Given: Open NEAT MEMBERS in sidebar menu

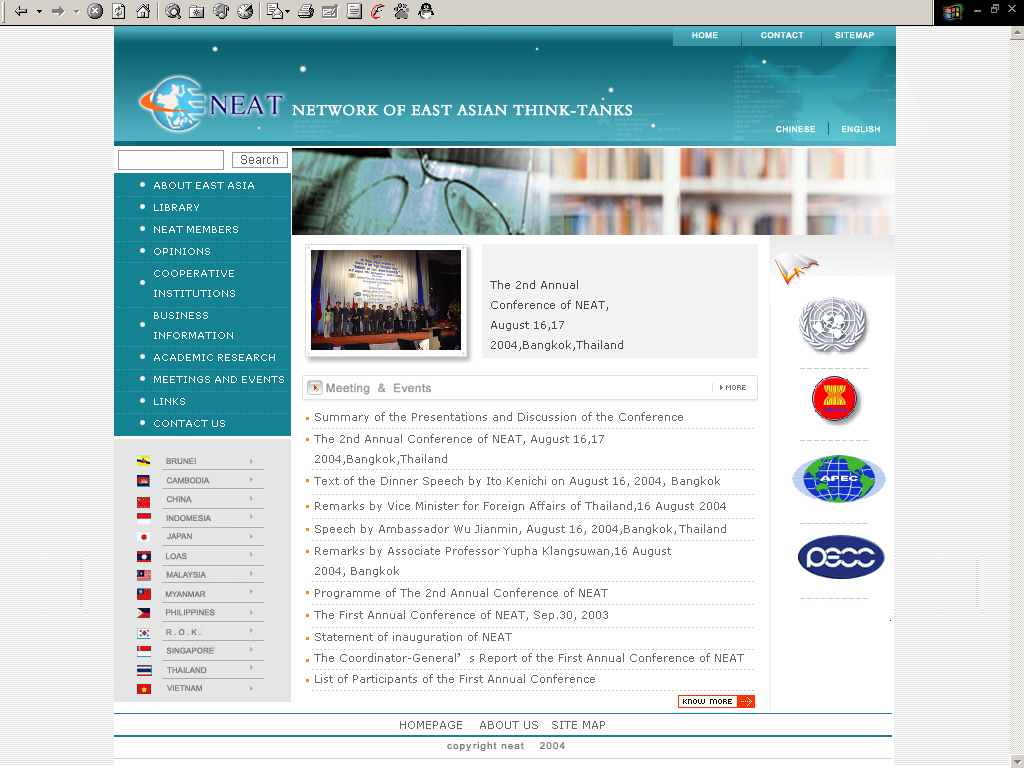Looking at the screenshot, I should (x=196, y=230).
